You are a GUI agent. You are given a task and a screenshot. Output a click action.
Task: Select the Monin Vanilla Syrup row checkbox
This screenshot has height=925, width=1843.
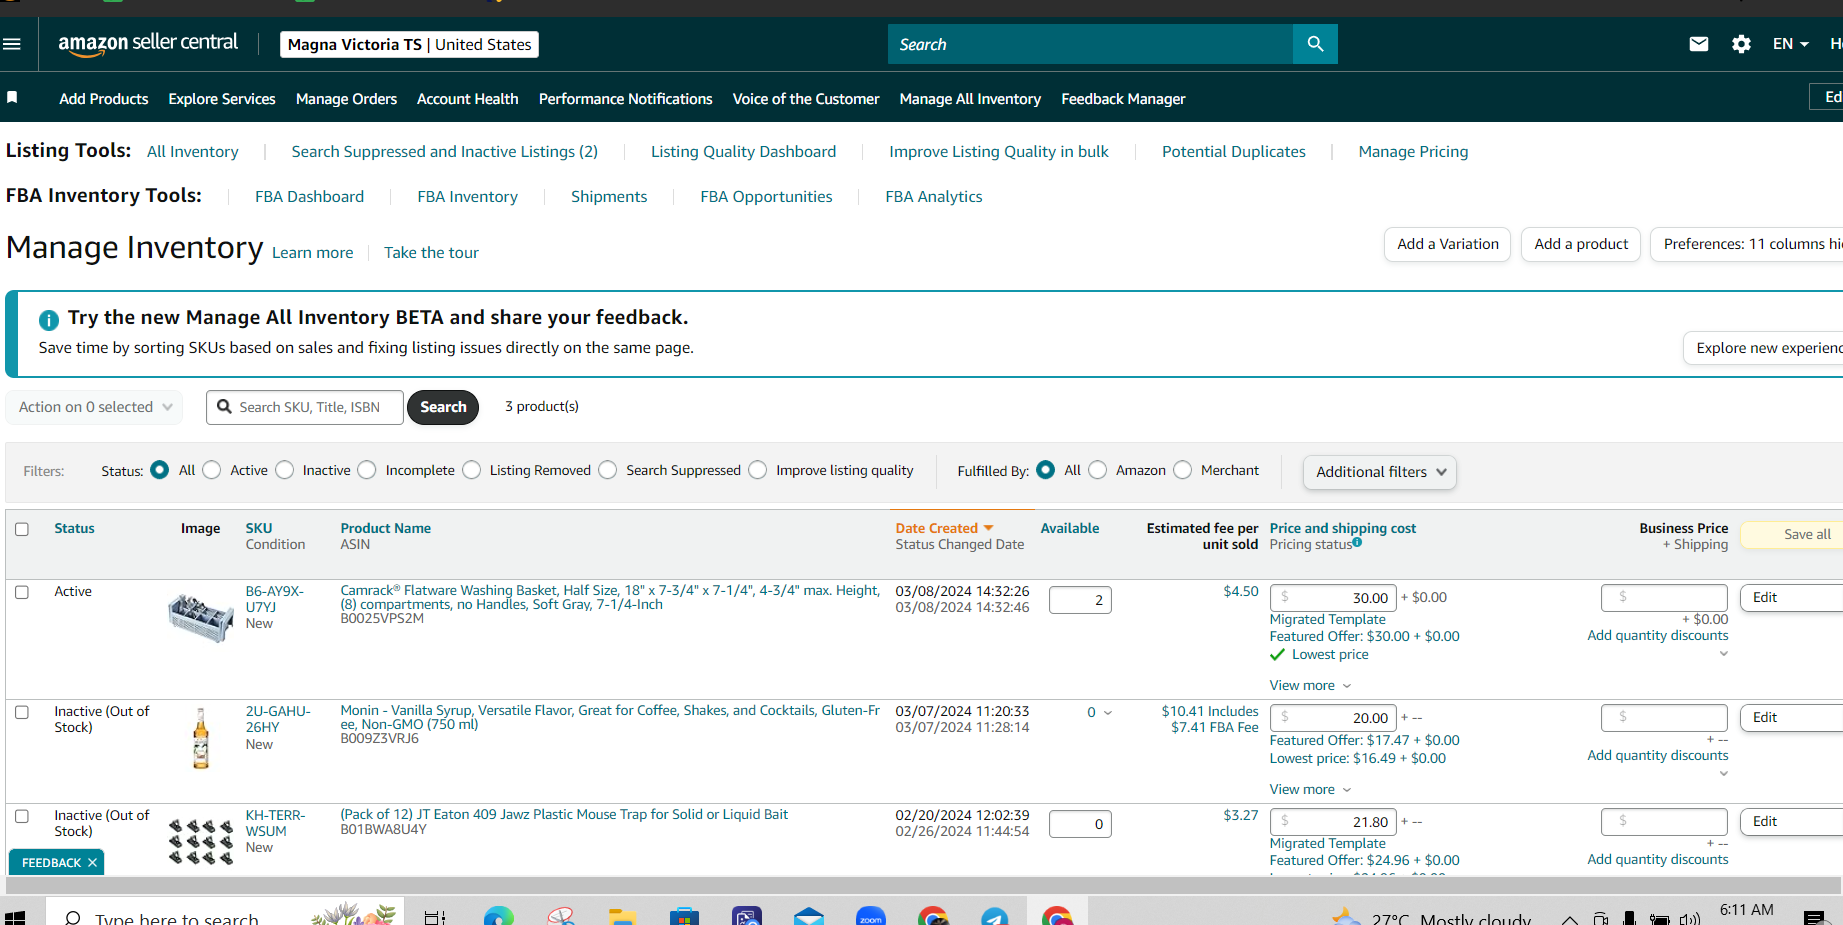pos(22,712)
